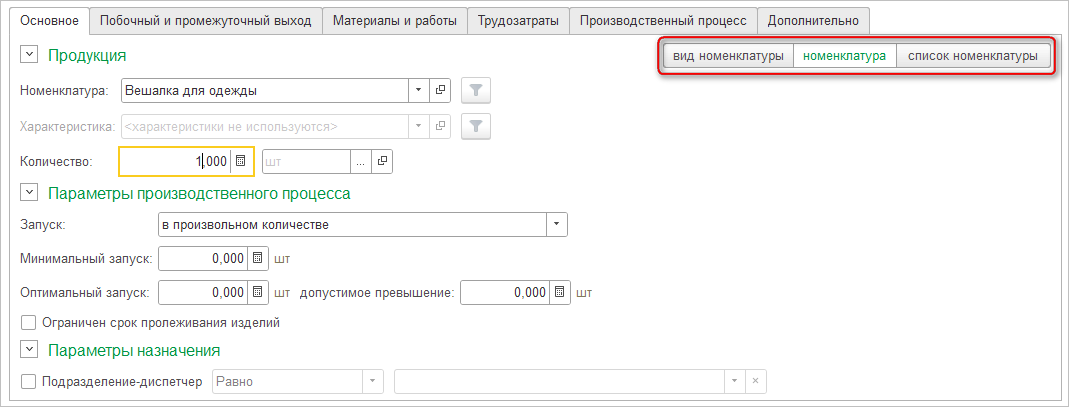
Task: Toggle the Подразделение-диспетчер checkbox
Action: (28, 381)
